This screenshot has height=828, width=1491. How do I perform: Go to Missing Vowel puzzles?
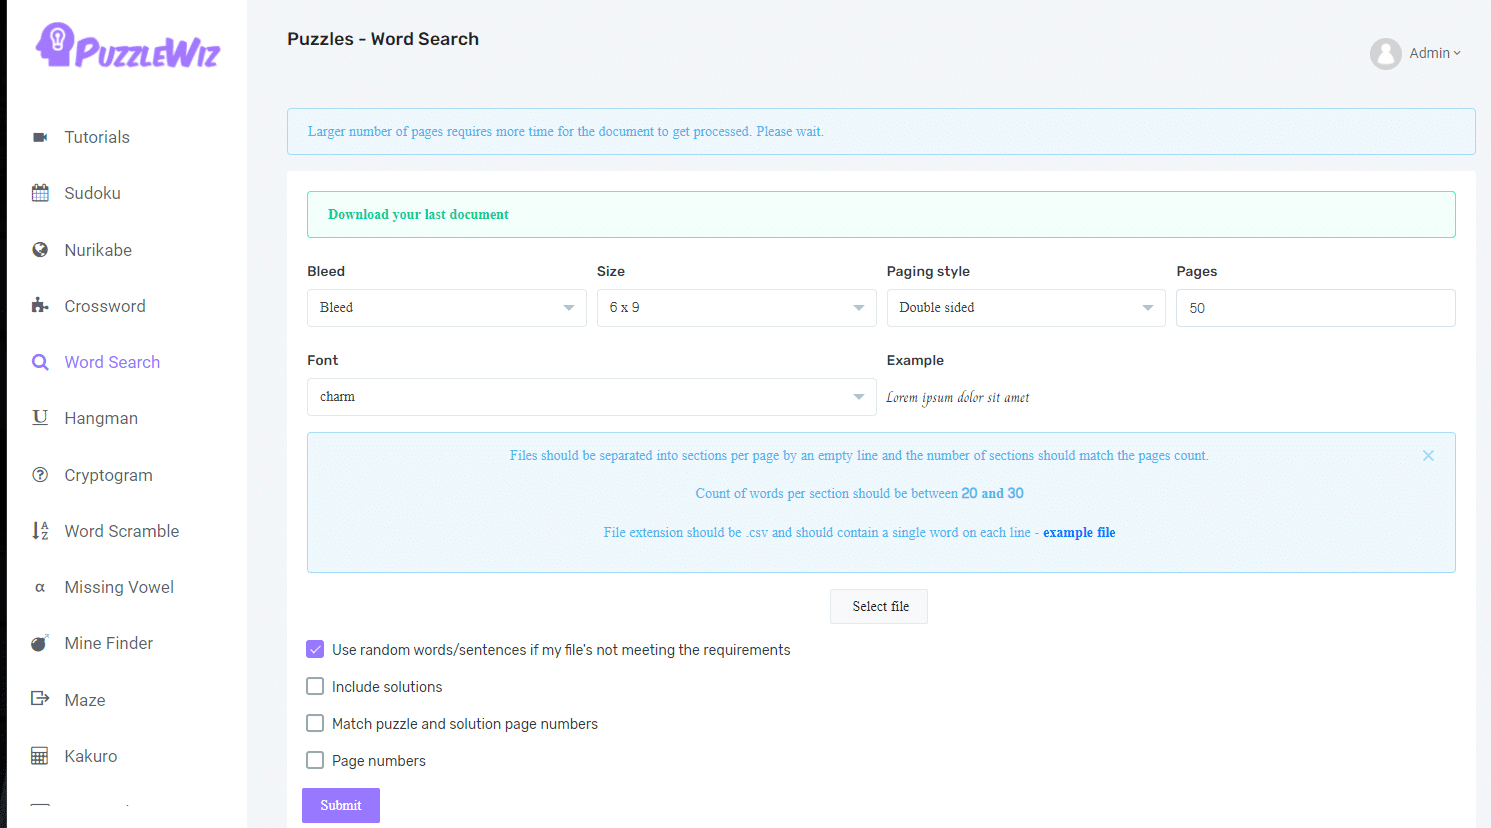(119, 587)
